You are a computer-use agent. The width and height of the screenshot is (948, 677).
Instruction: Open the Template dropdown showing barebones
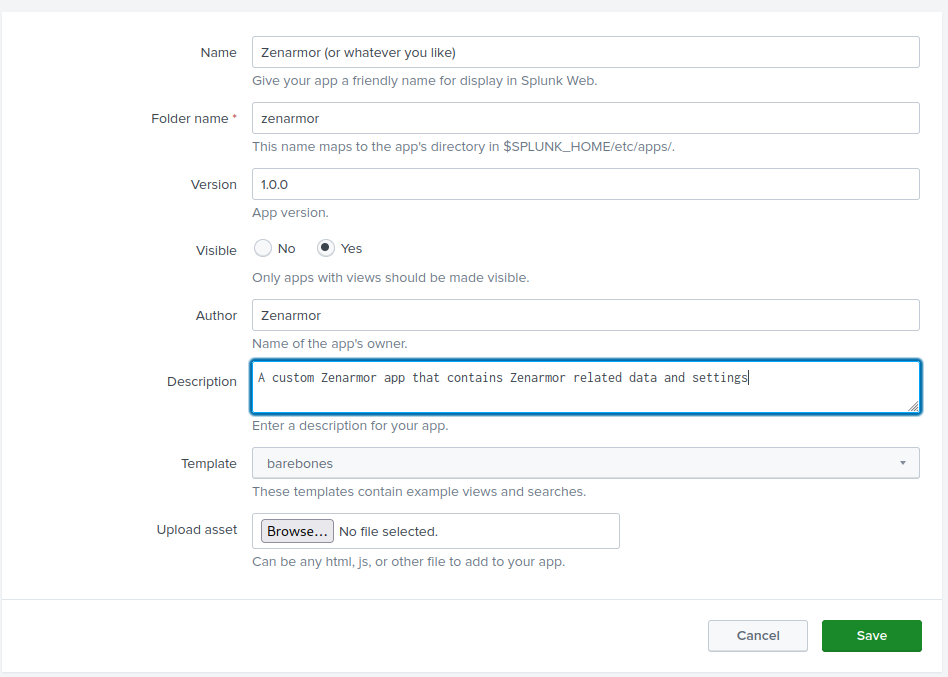coord(585,463)
